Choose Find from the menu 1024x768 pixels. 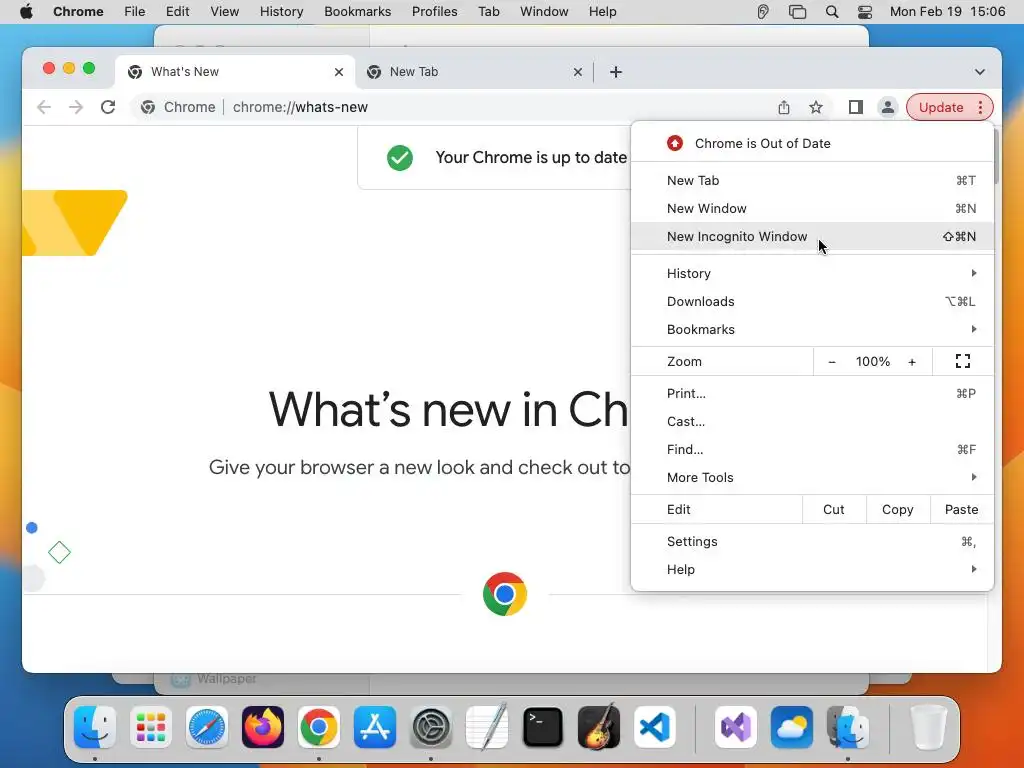click(812, 449)
